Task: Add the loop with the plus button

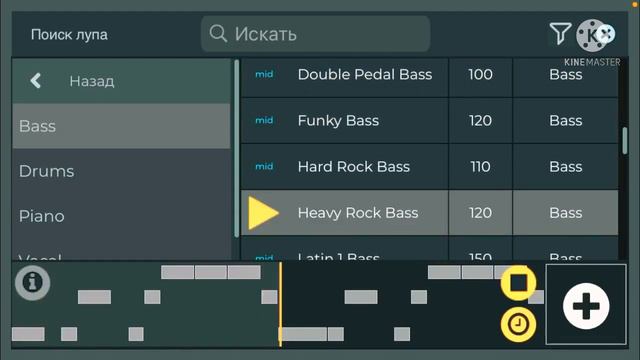Action: point(586,306)
